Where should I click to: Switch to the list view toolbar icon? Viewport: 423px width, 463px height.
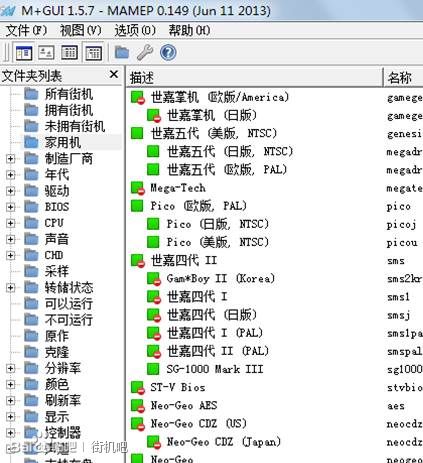click(69, 53)
